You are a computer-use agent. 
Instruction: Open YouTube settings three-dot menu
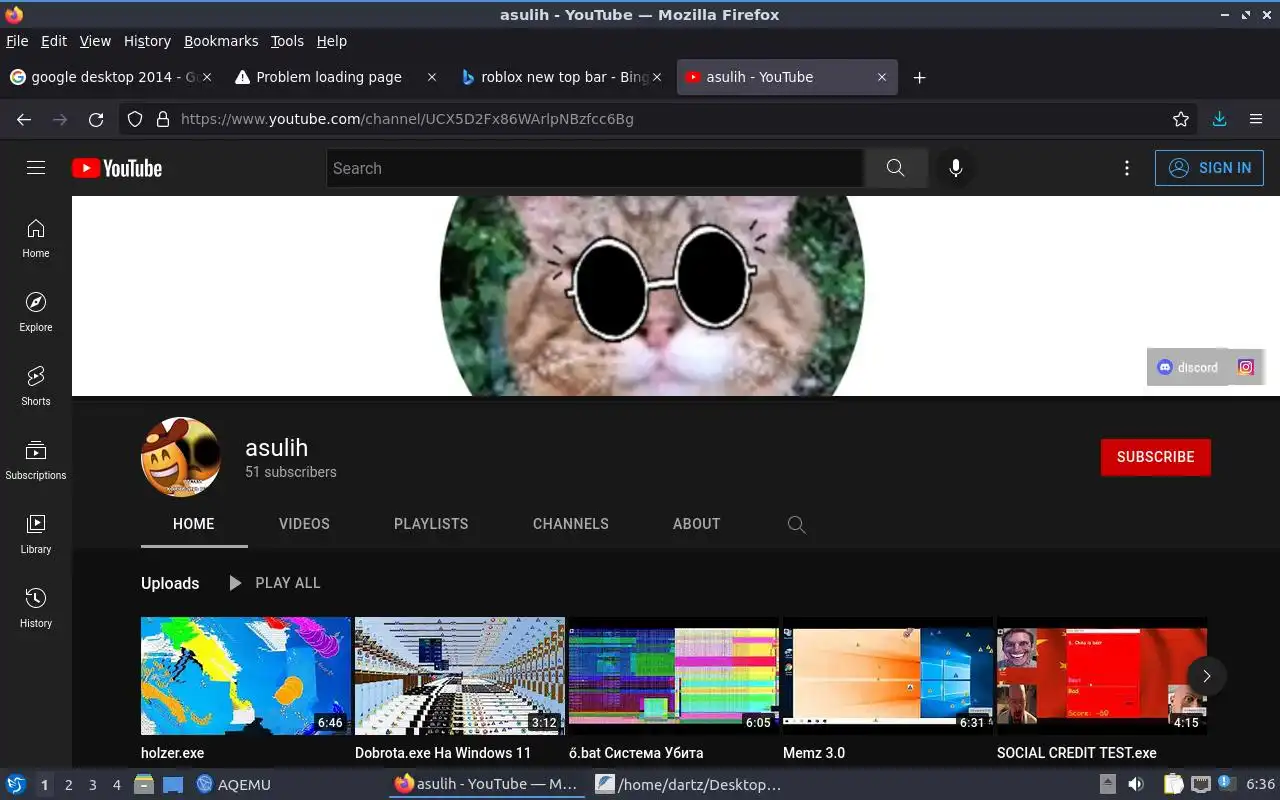point(1127,168)
